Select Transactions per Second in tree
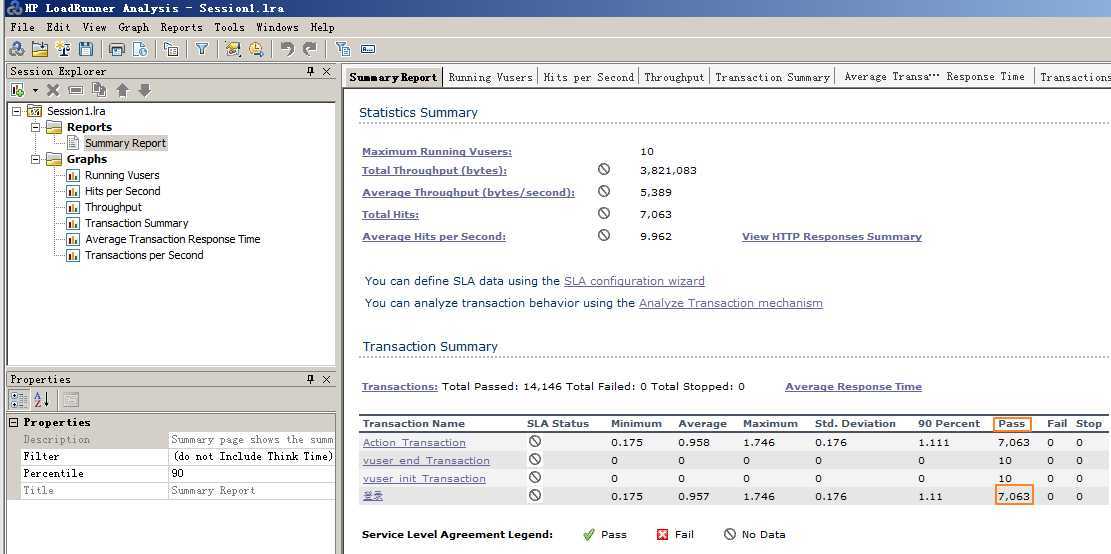 click(x=144, y=255)
